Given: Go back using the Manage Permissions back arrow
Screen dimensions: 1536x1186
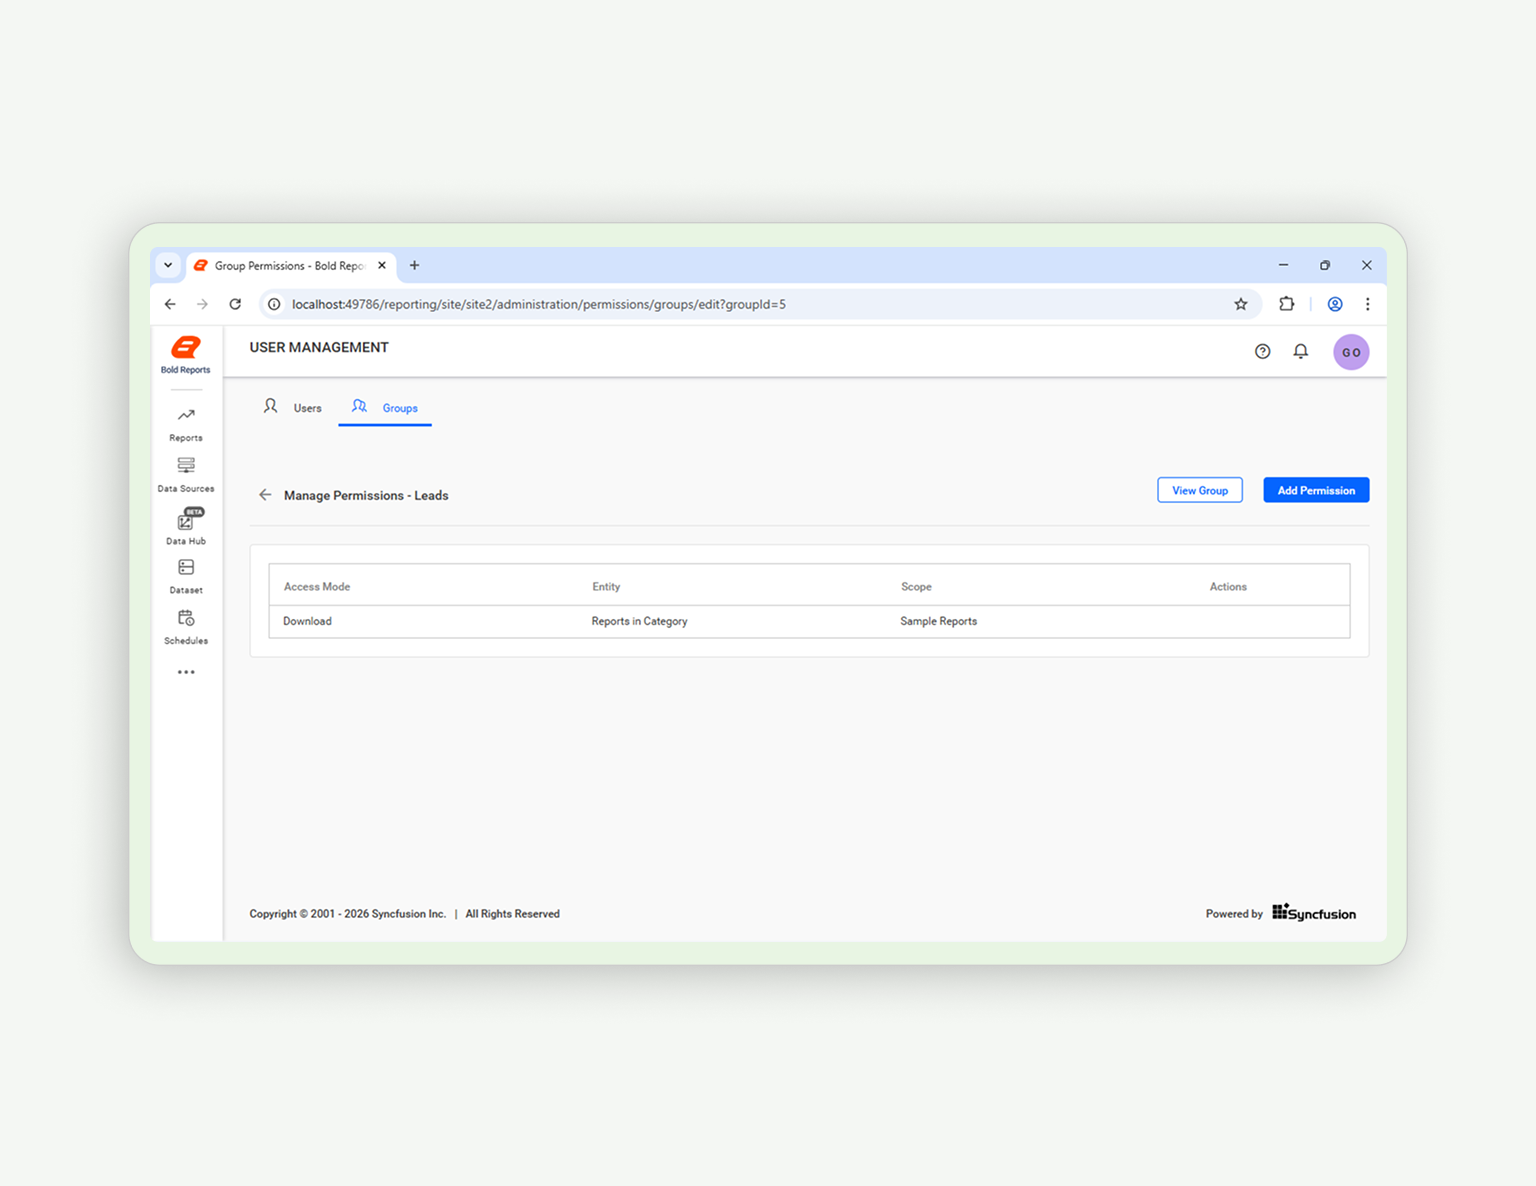Looking at the screenshot, I should coord(265,494).
